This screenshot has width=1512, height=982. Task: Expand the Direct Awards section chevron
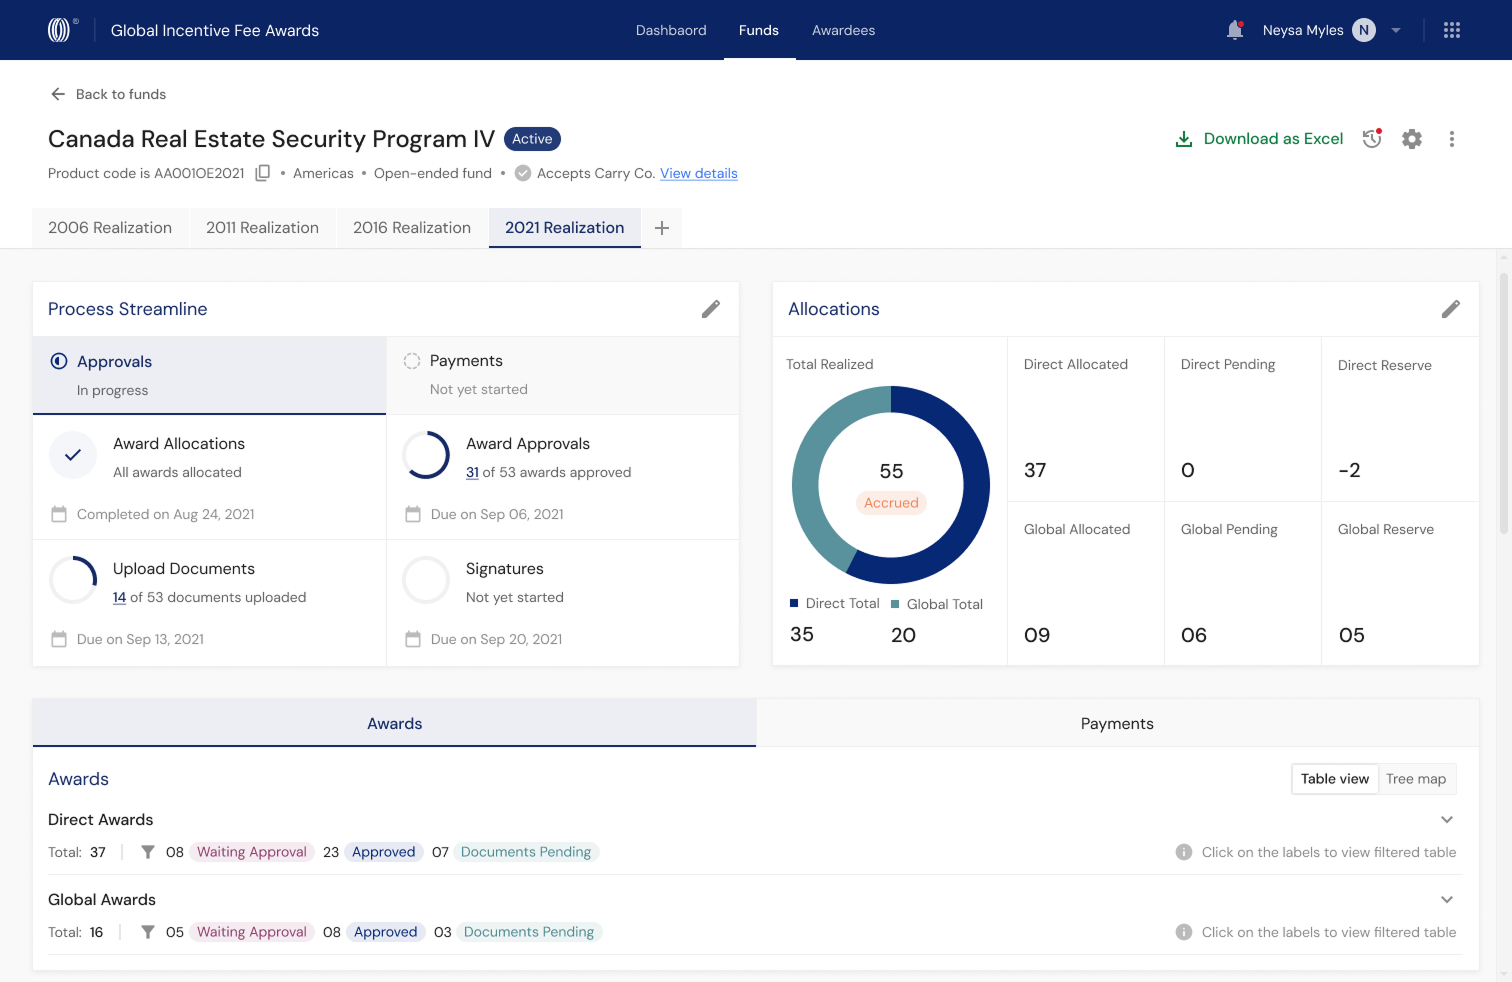1447,820
